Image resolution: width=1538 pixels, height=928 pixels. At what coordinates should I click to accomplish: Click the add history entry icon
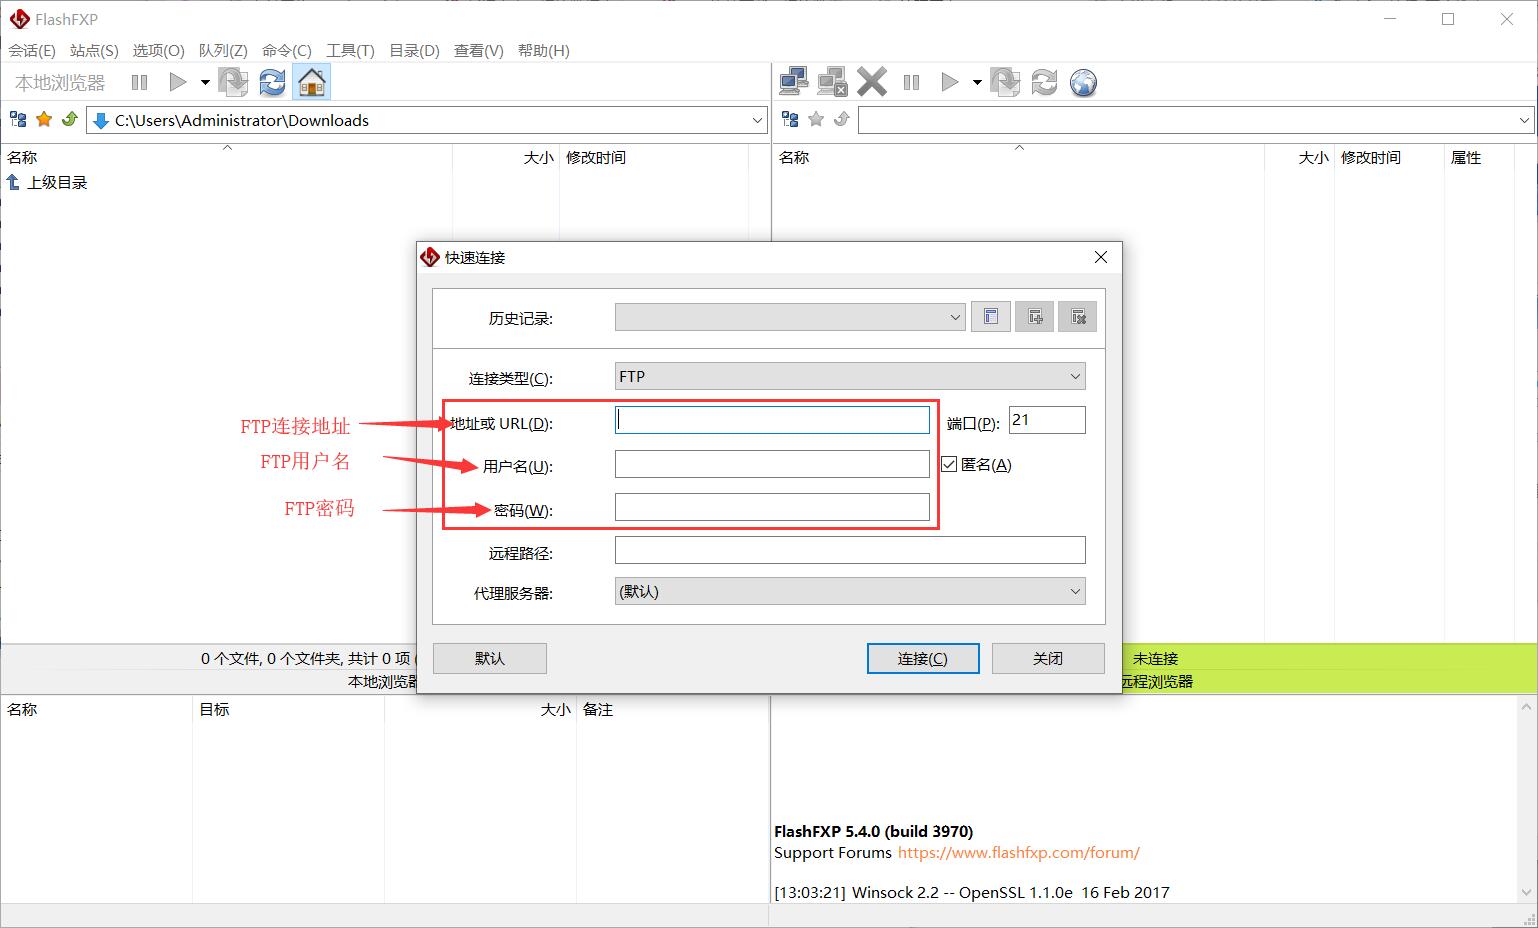(1035, 317)
